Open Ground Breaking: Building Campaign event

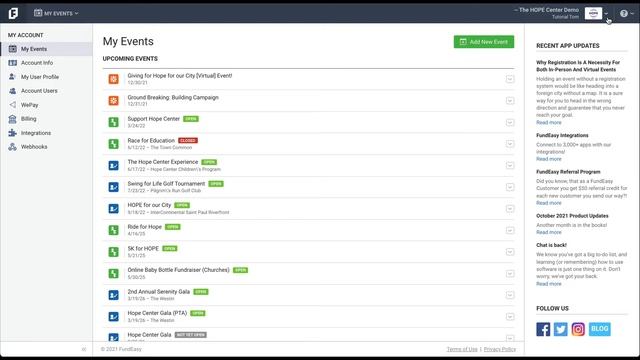click(x=173, y=97)
